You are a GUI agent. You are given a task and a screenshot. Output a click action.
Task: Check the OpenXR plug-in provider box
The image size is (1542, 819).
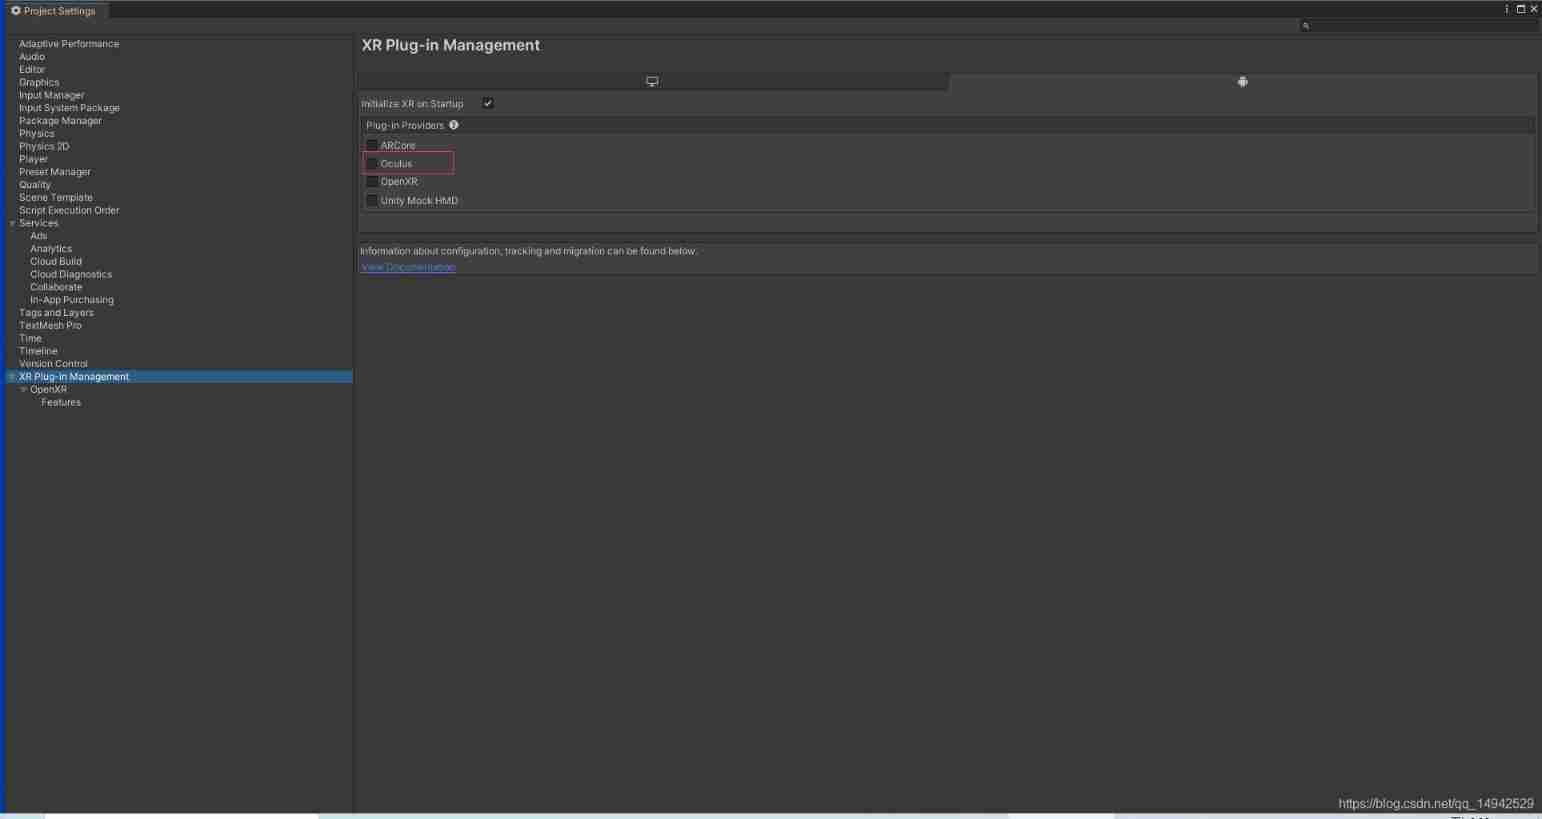pos(372,181)
